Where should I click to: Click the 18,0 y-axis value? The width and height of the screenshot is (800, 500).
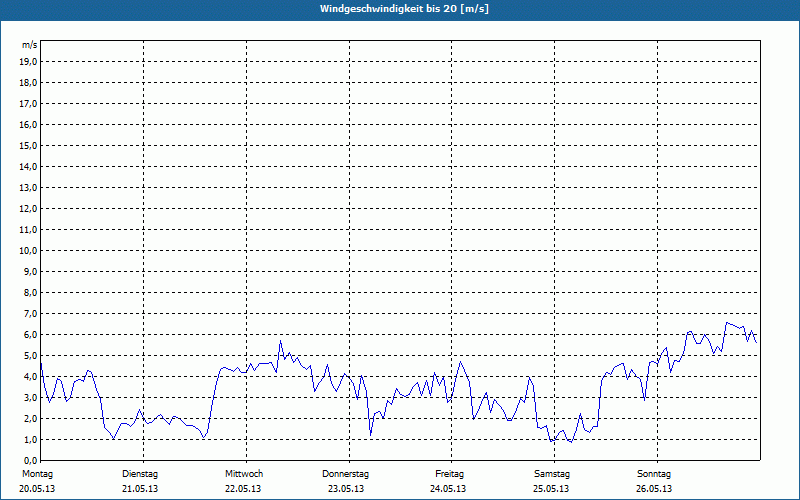click(x=28, y=83)
